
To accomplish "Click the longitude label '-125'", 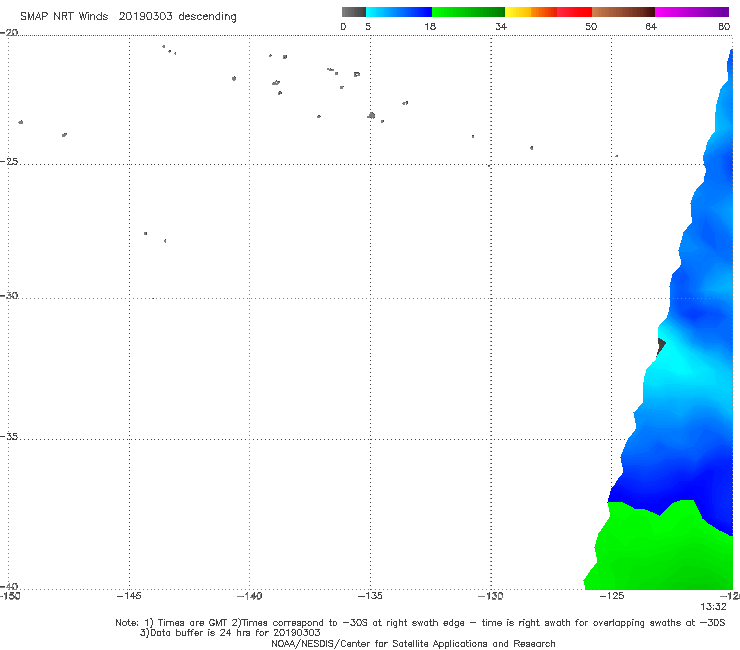I will pos(612,596).
